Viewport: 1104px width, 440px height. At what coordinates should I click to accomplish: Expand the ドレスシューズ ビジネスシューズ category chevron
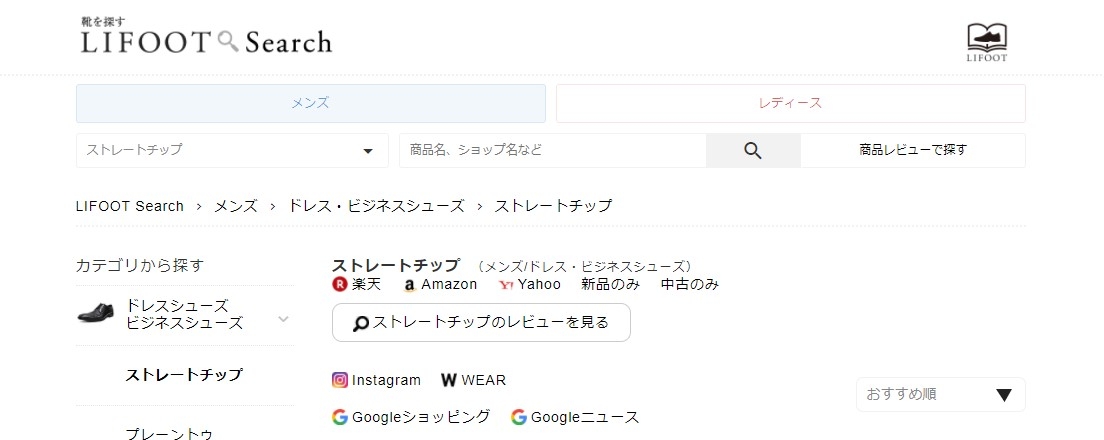point(284,319)
